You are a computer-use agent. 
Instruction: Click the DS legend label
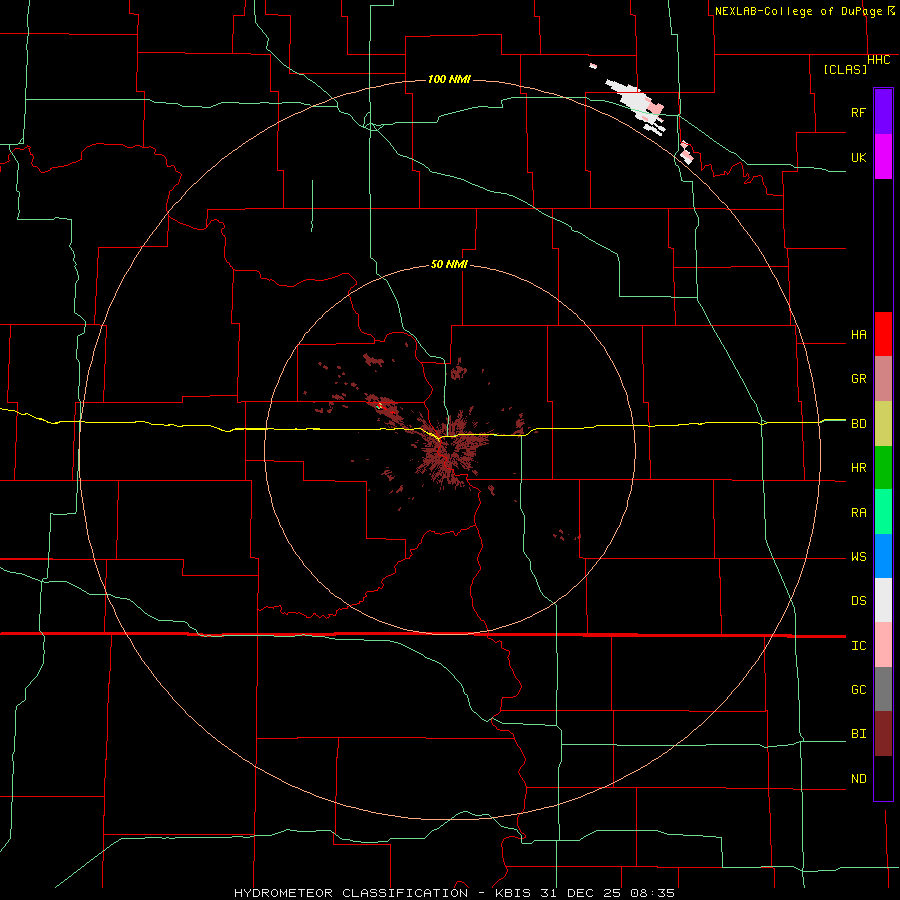pyautogui.click(x=858, y=601)
